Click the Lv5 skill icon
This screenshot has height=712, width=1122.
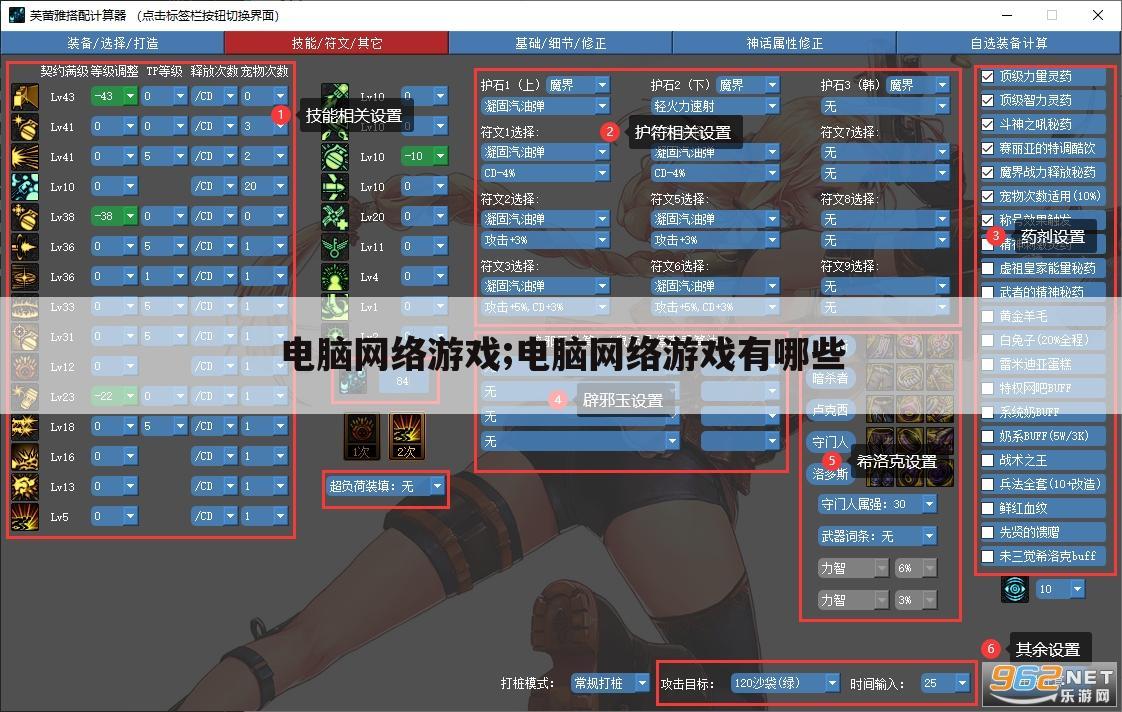point(24,517)
